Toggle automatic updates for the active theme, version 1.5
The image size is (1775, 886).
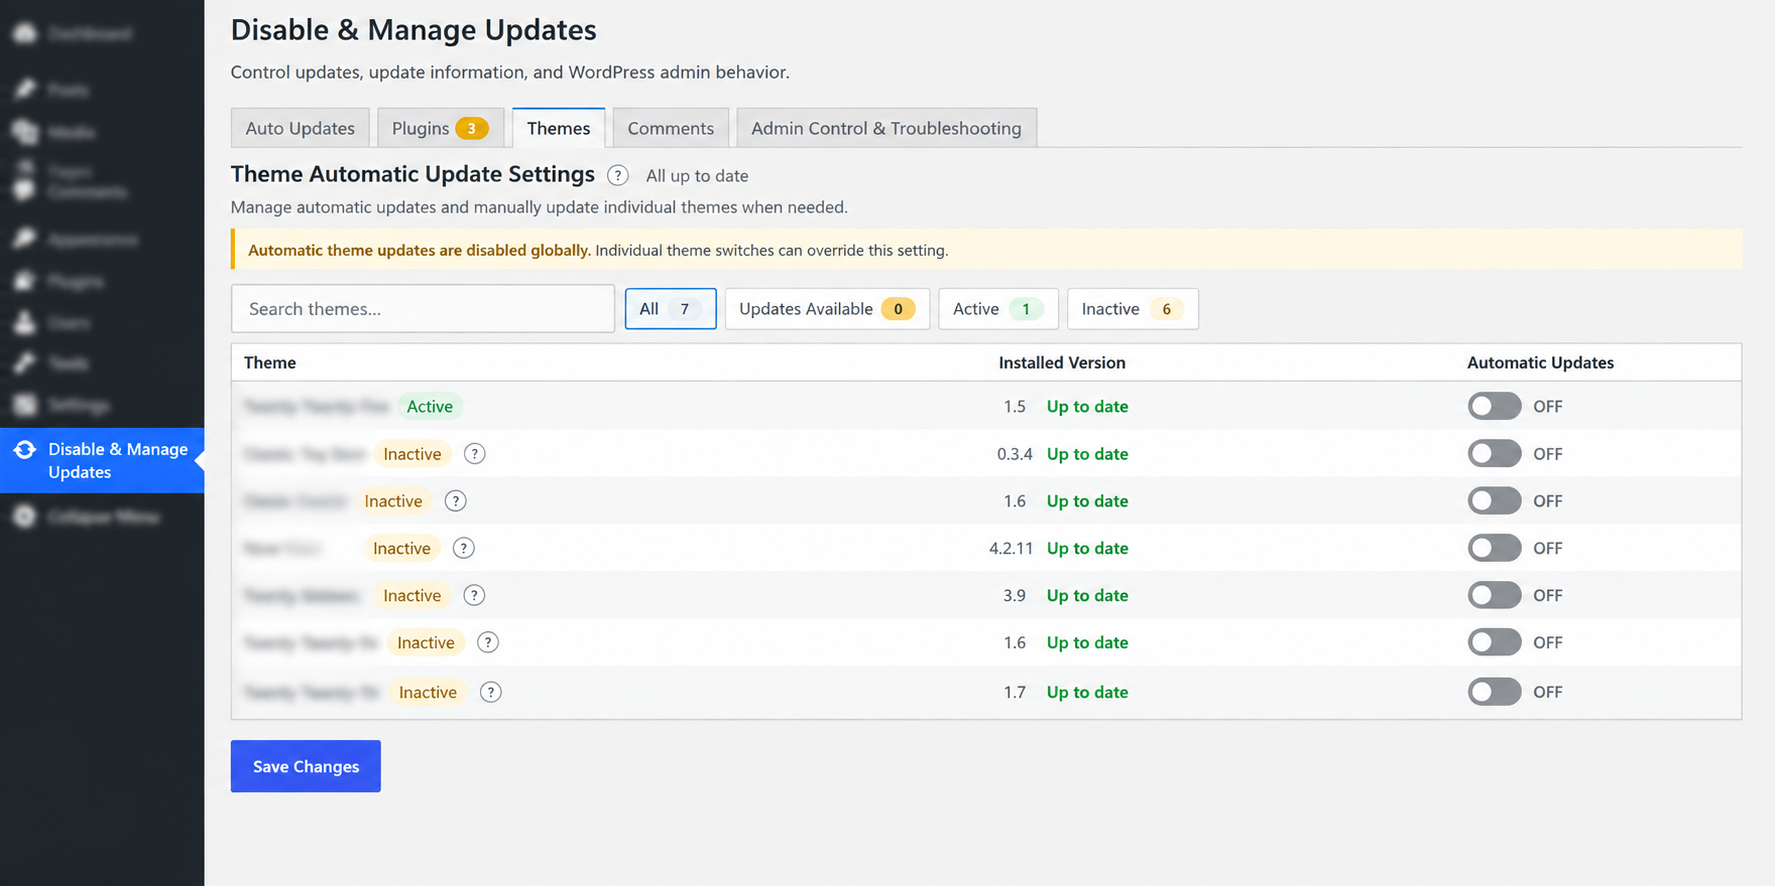[1494, 406]
